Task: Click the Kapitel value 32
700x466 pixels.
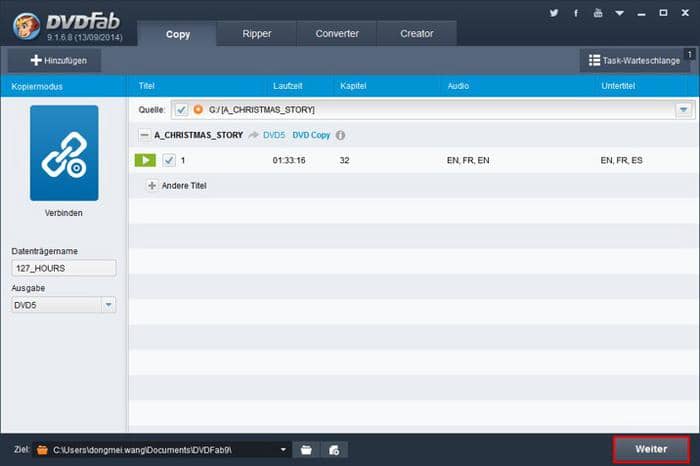Action: (x=344, y=160)
